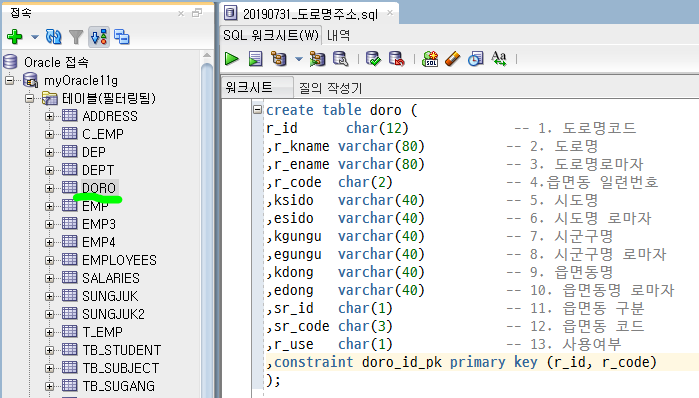
Task: Click the Rollback icon
Action: 396,59
